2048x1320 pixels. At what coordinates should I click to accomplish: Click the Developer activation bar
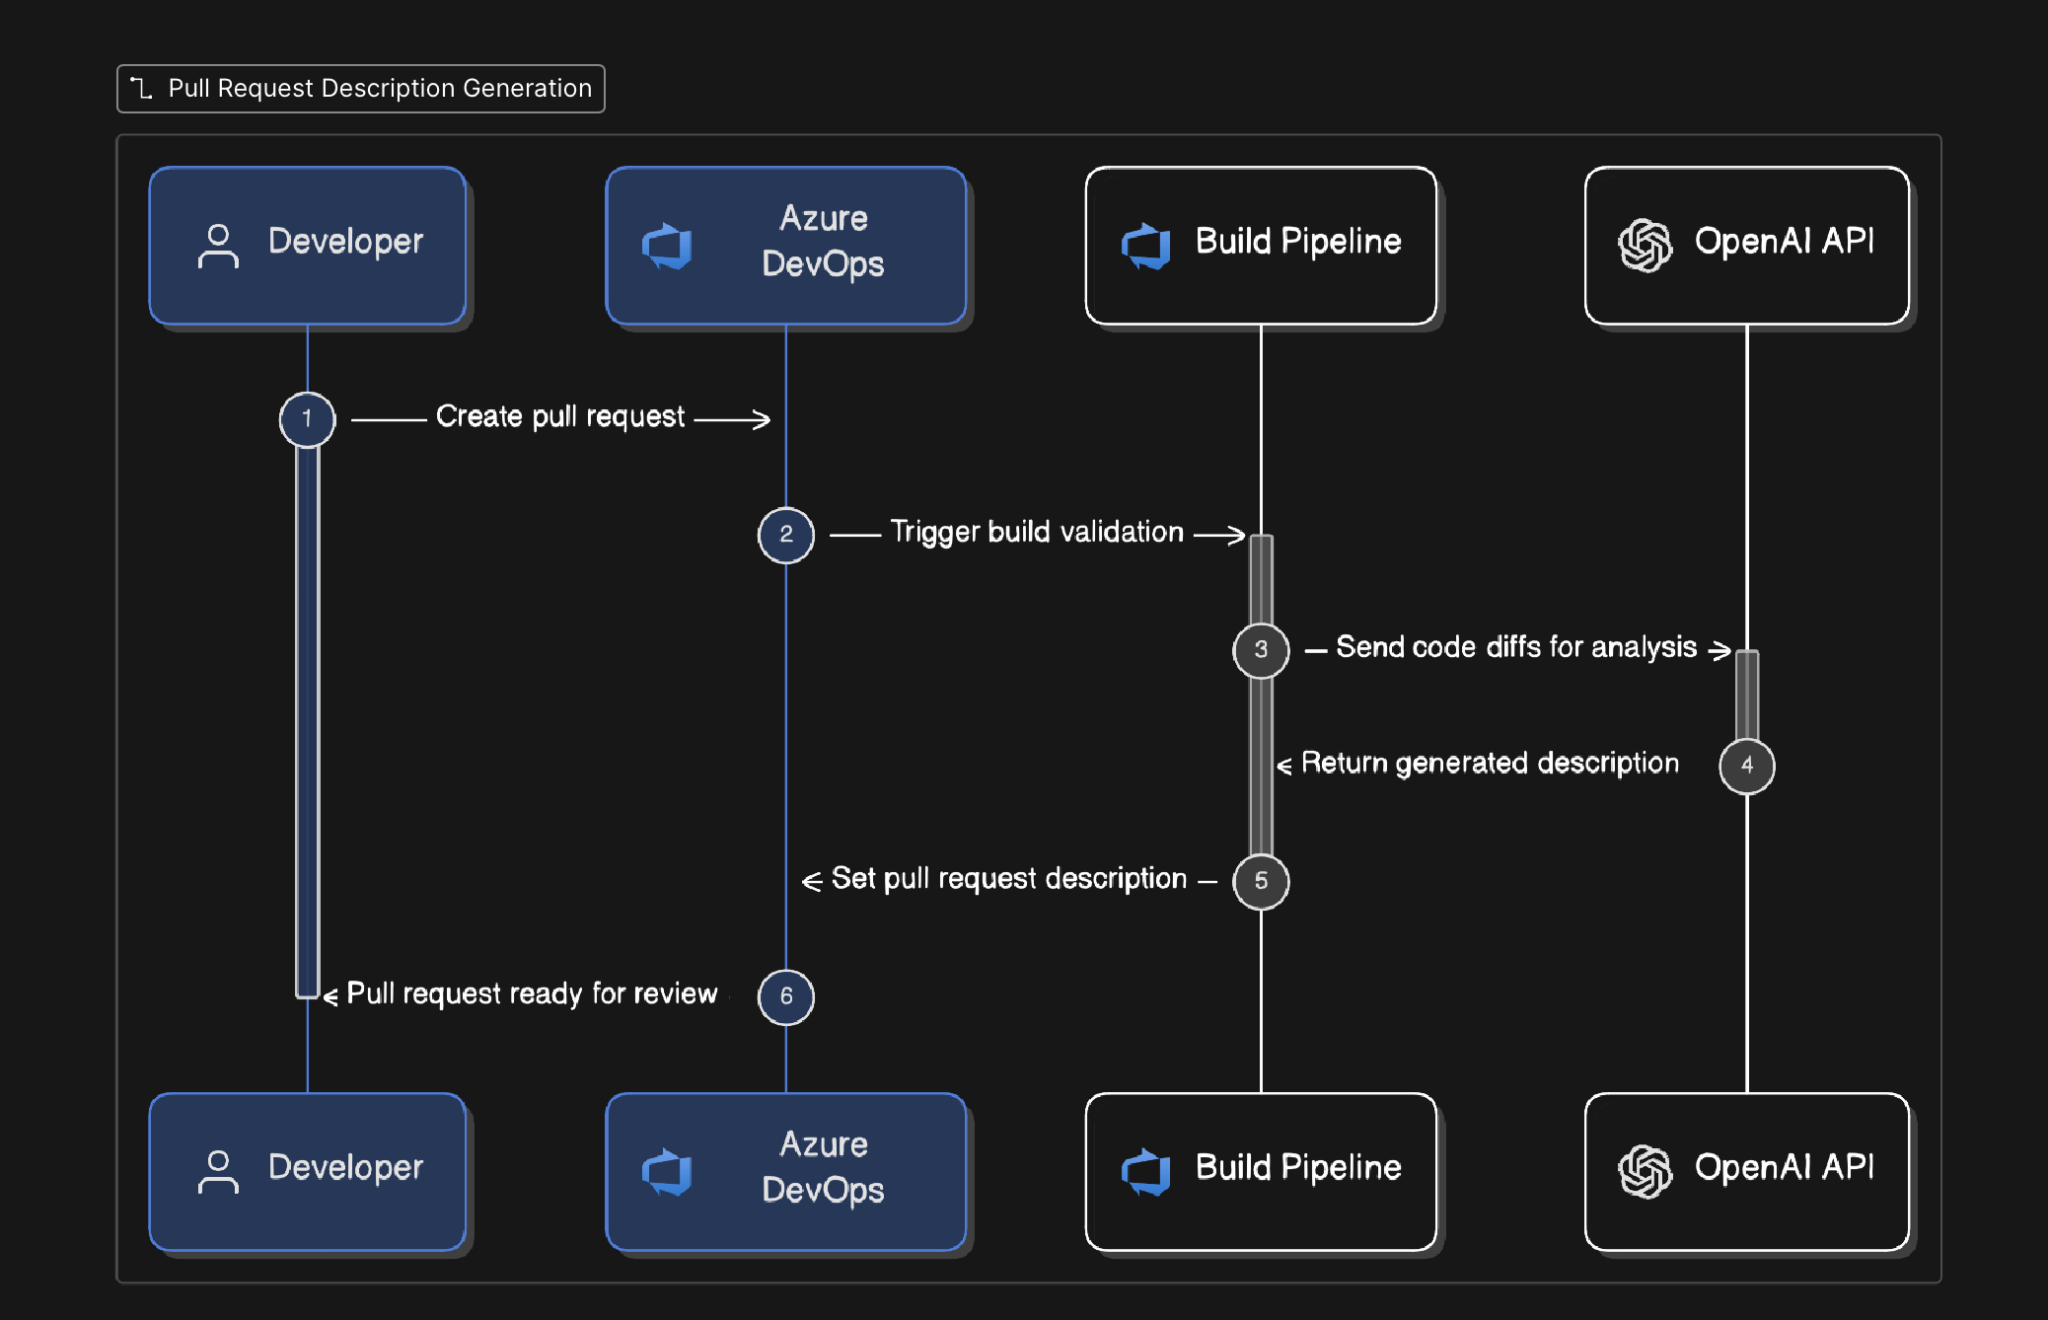coord(307,720)
